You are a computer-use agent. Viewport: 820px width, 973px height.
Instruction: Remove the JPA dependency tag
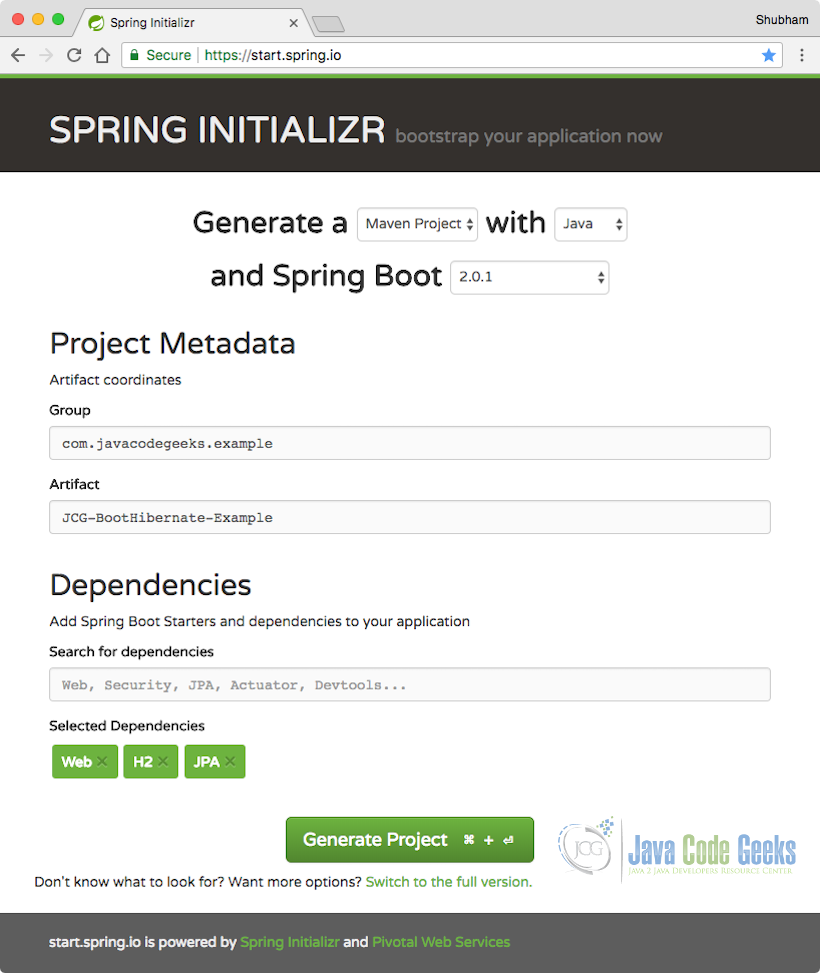point(230,761)
